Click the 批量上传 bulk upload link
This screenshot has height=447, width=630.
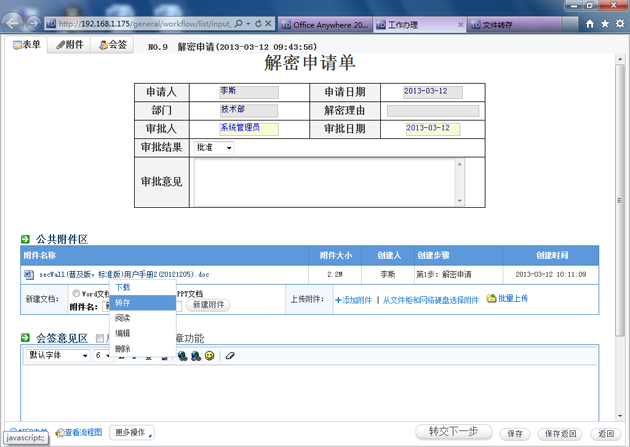[512, 299]
